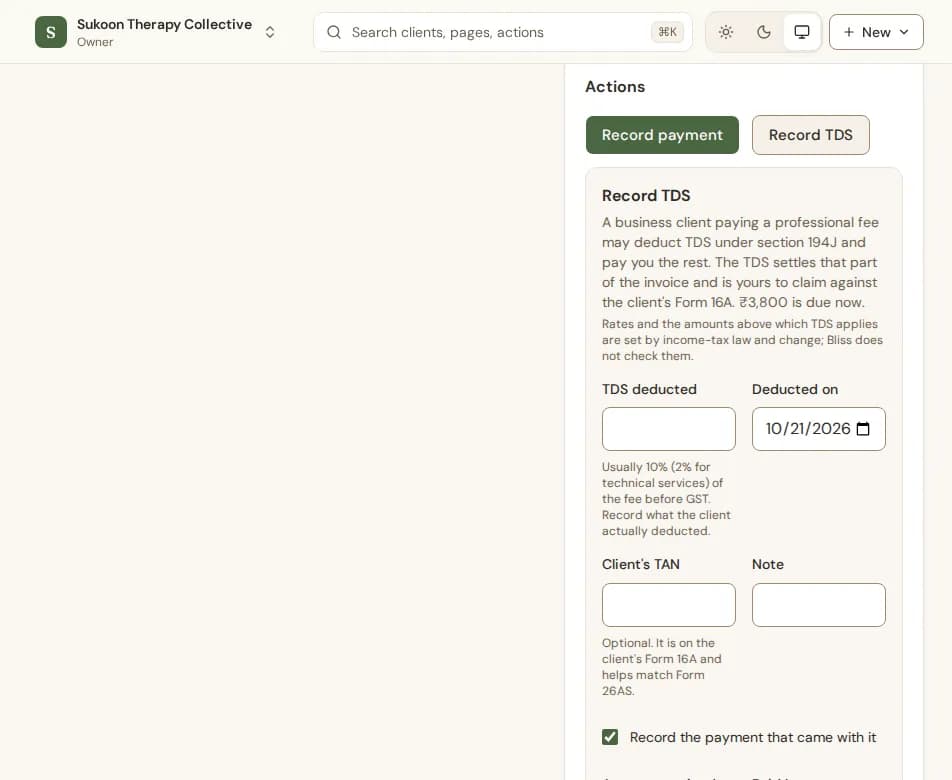Screen dimensions: 952x780
Task: Focus the Client's TAN input
Action: [668, 605]
